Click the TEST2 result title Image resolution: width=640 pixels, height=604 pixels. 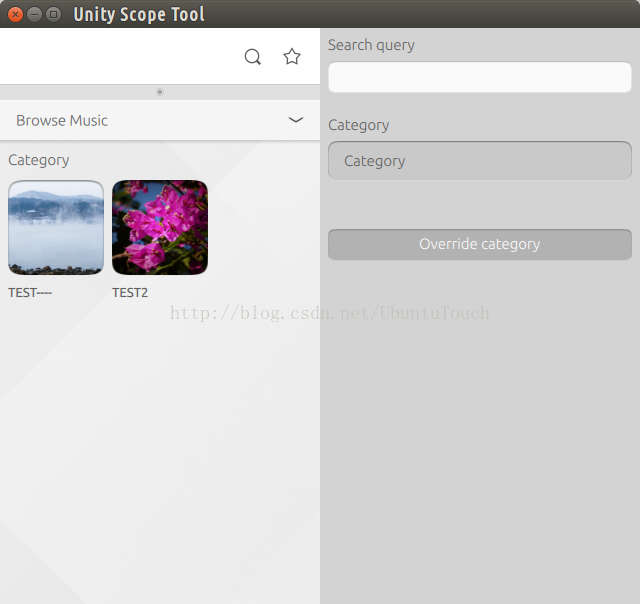130,293
